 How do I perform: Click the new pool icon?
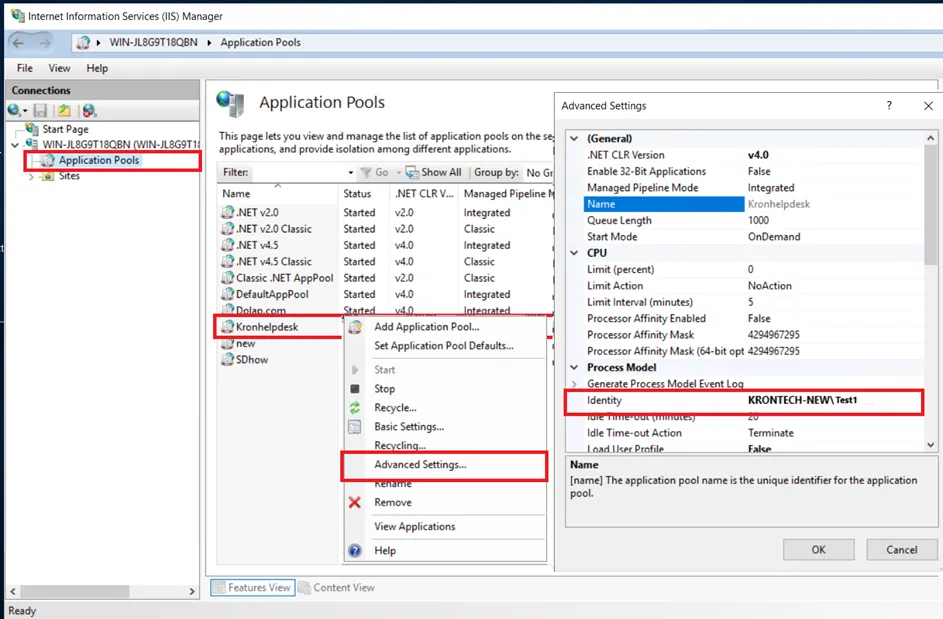(x=227, y=343)
